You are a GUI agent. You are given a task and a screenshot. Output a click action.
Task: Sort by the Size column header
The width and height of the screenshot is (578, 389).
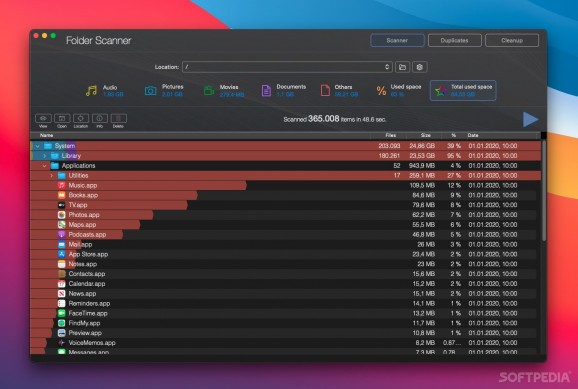(x=426, y=135)
